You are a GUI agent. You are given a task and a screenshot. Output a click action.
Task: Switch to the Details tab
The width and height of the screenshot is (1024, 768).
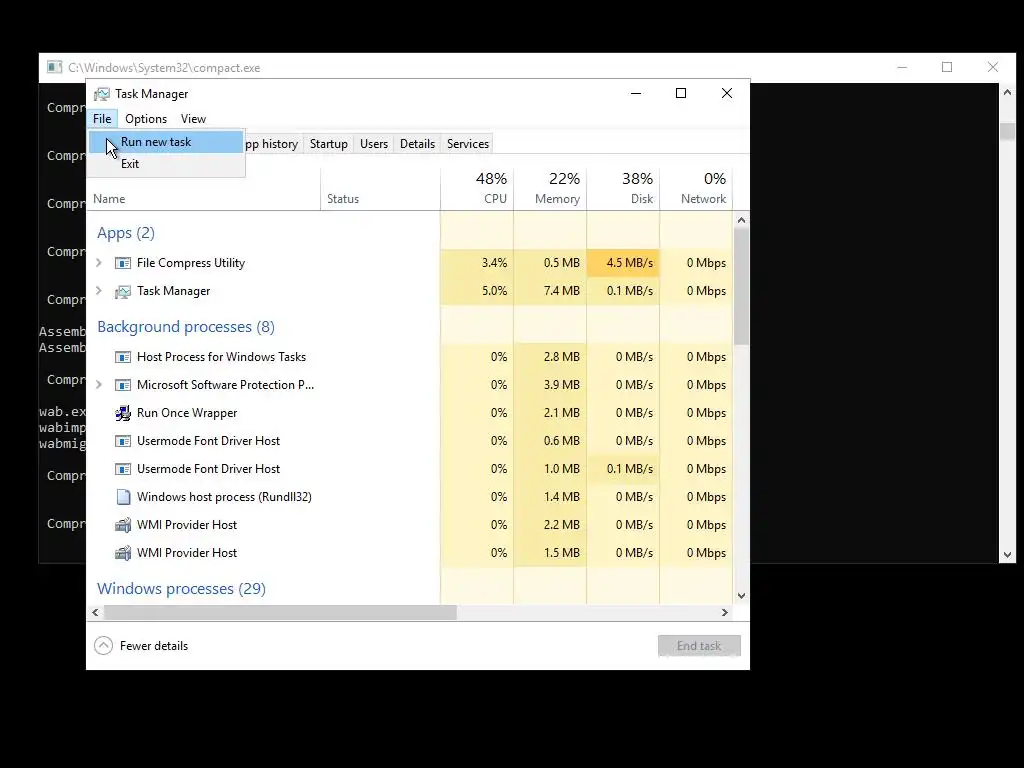(x=417, y=144)
